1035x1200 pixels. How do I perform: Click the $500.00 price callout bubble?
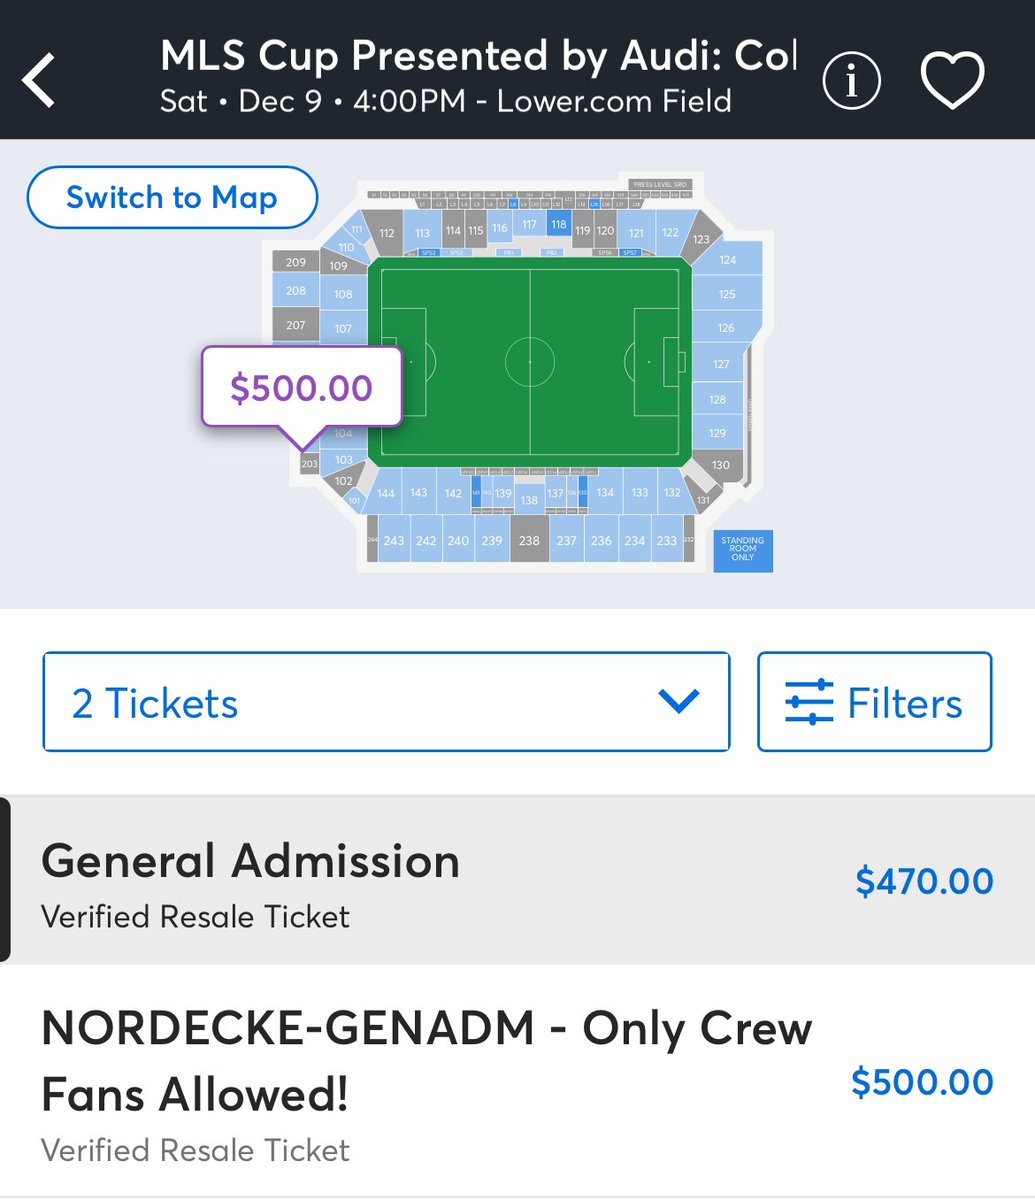click(x=301, y=387)
